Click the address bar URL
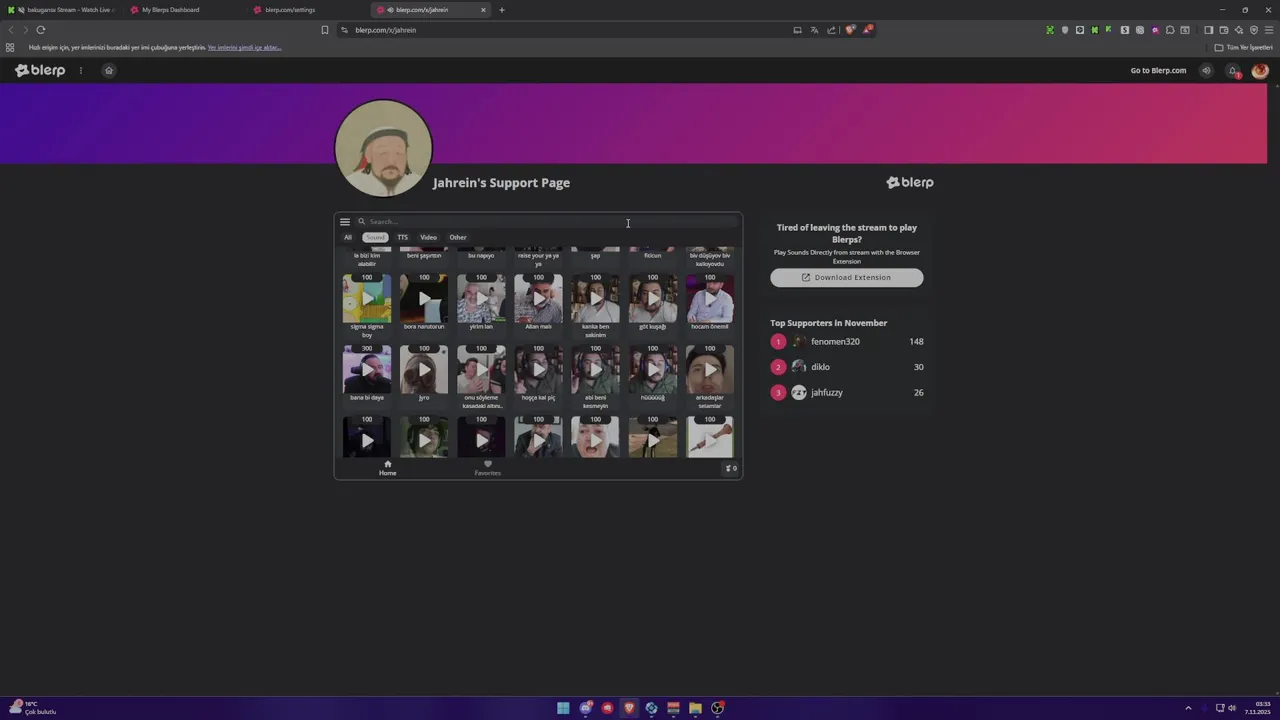The height and width of the screenshot is (720, 1280). [386, 30]
